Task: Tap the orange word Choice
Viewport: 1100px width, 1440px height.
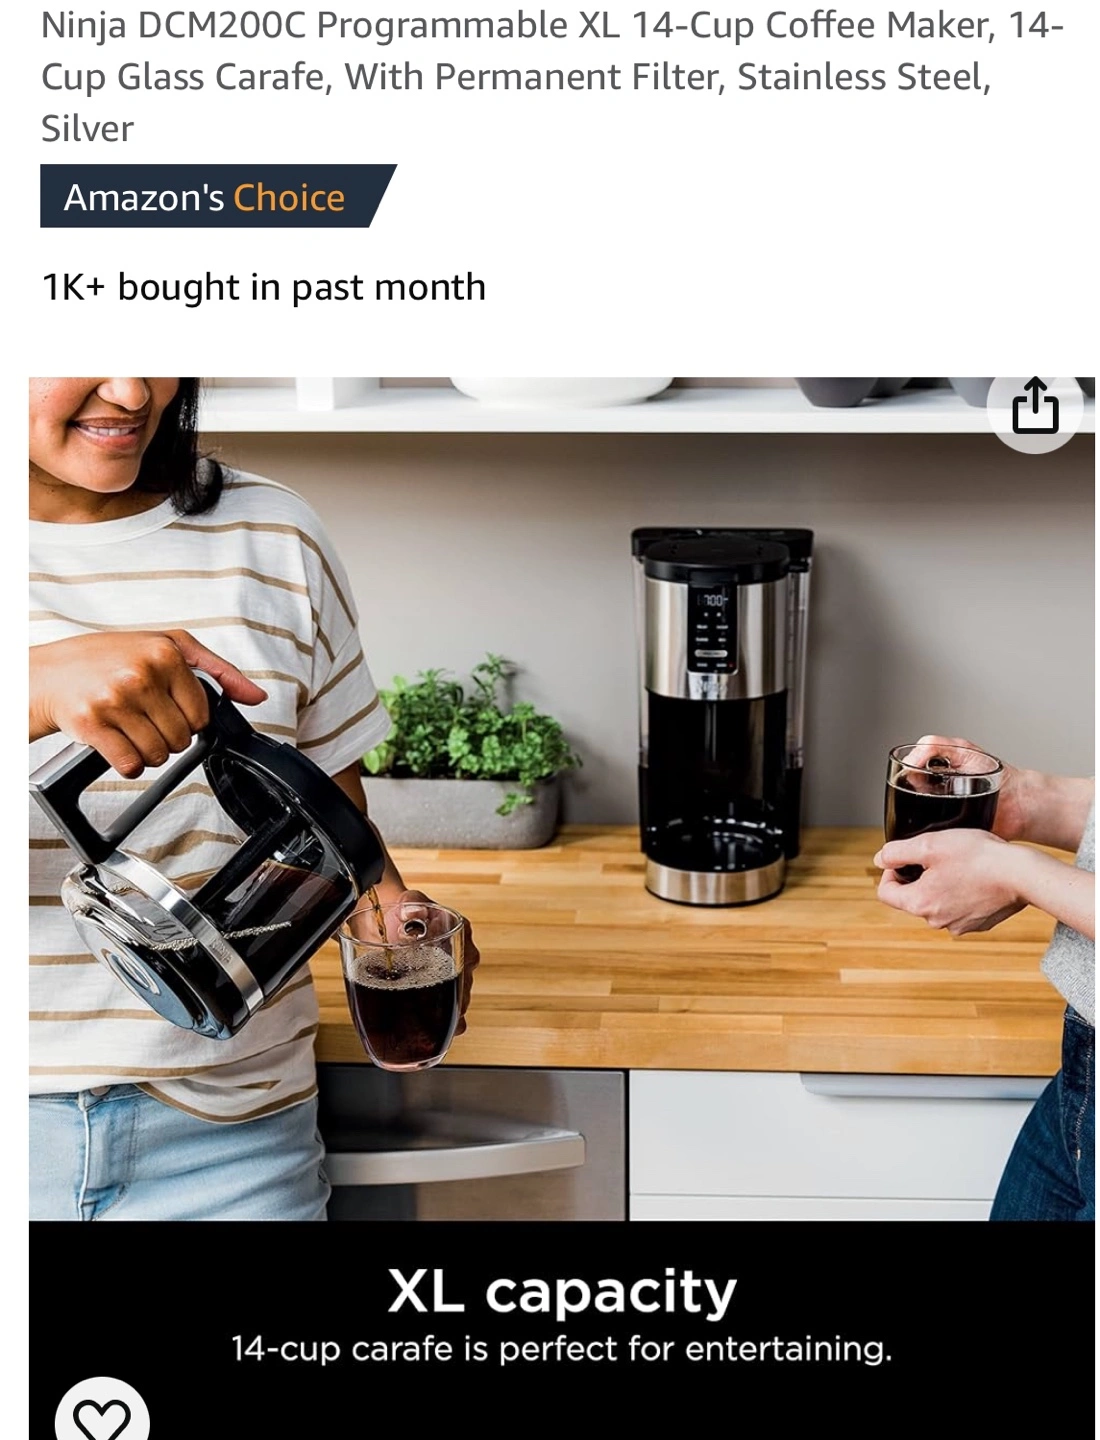Action: [289, 197]
